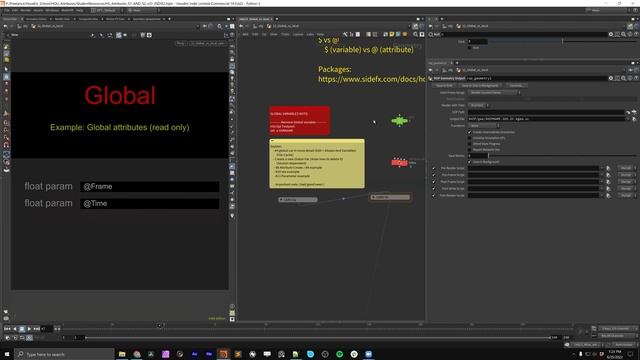Open Chrome from taskbar
640x360 pixels.
(137, 354)
